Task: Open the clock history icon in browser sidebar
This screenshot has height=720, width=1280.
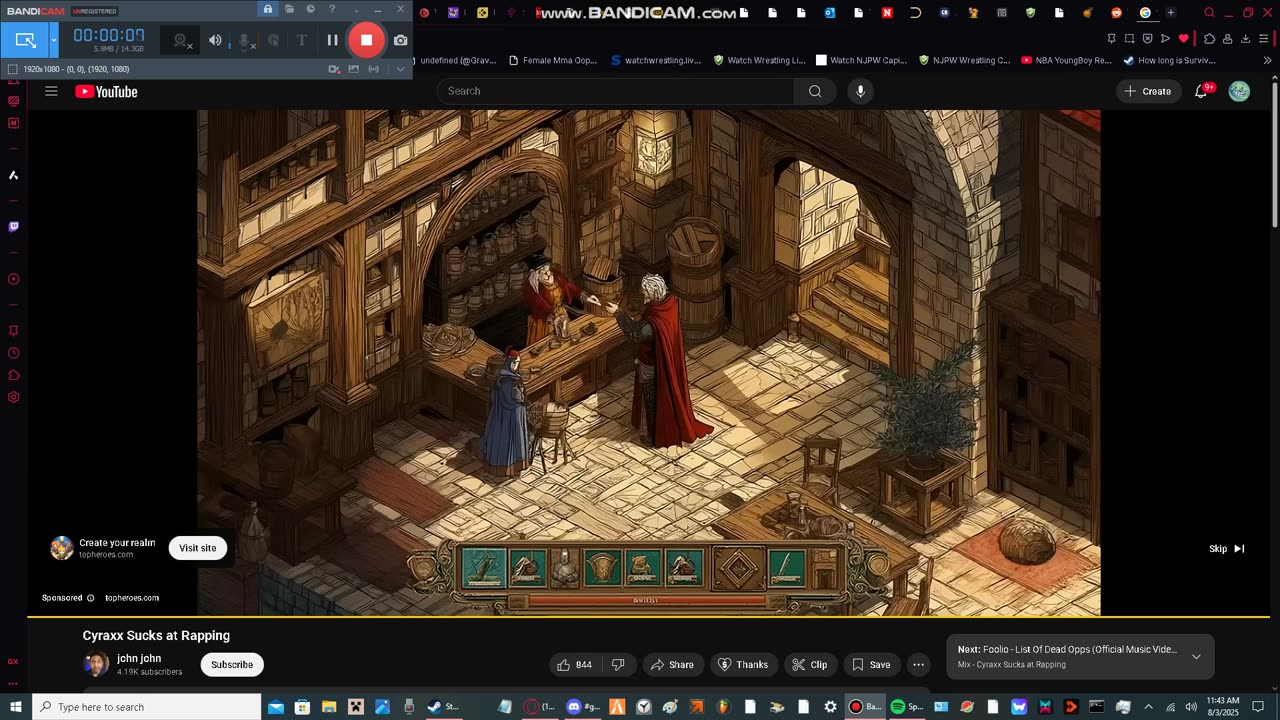Action: coord(13,353)
